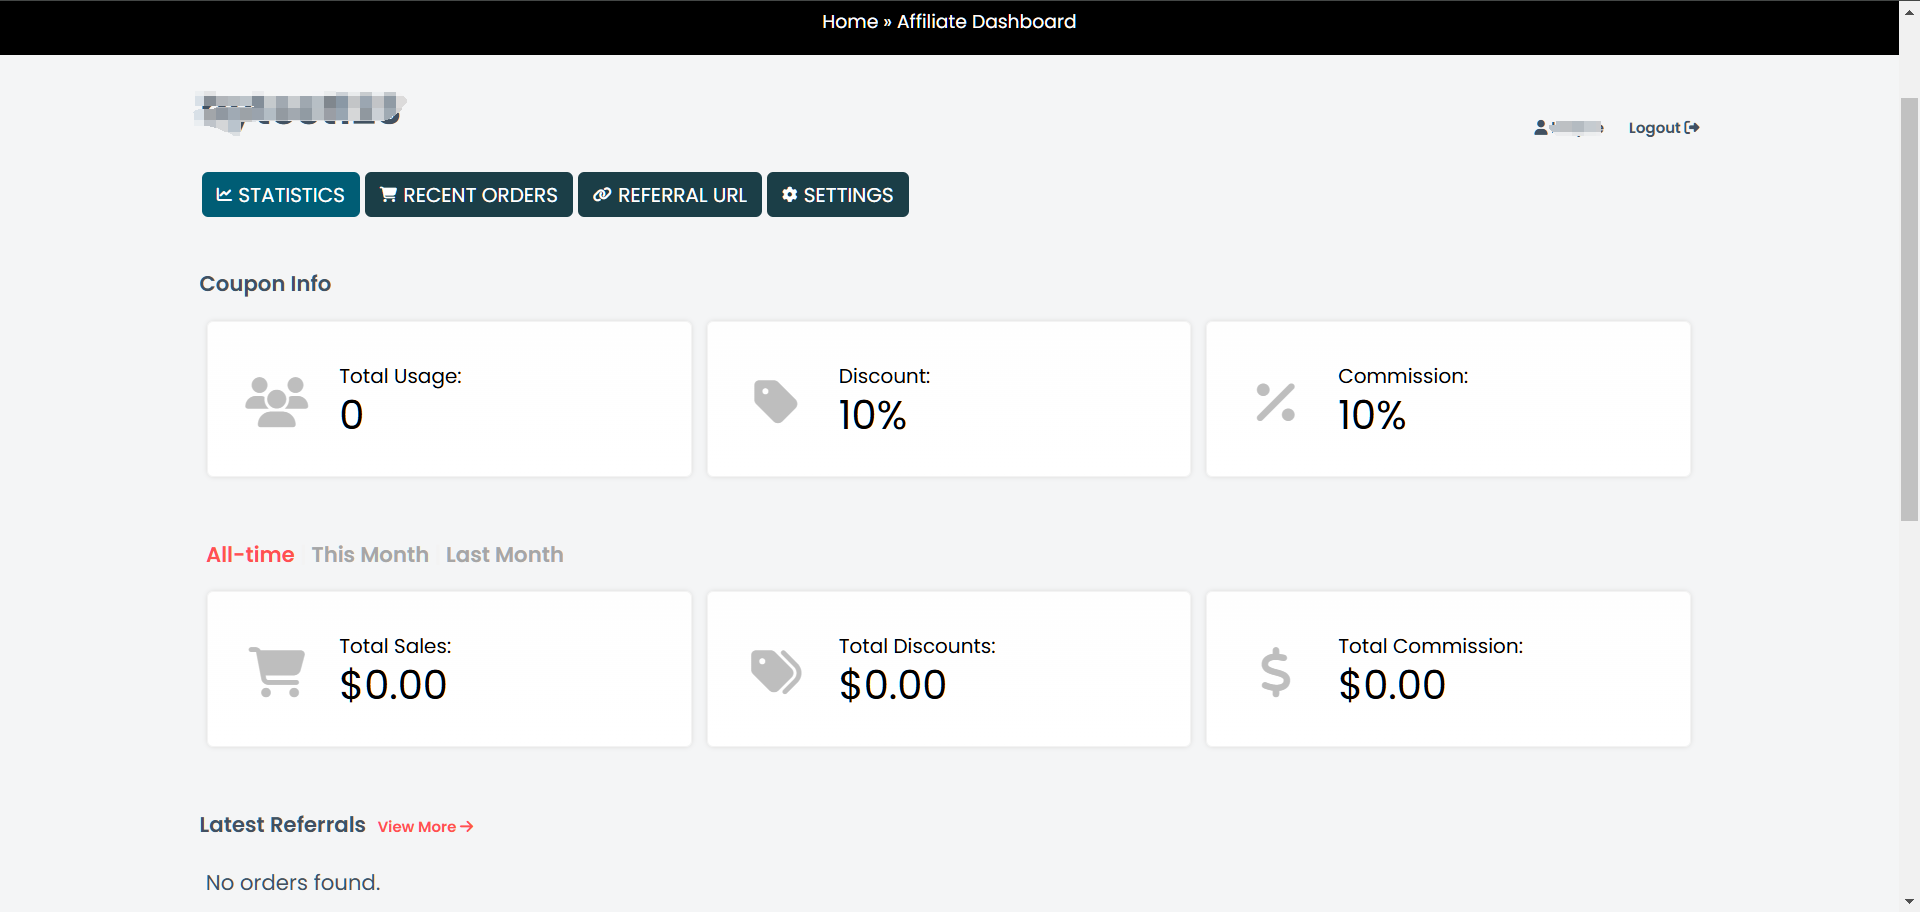Click the Total Commission dollar icon
The height and width of the screenshot is (912, 1920).
(1275, 672)
